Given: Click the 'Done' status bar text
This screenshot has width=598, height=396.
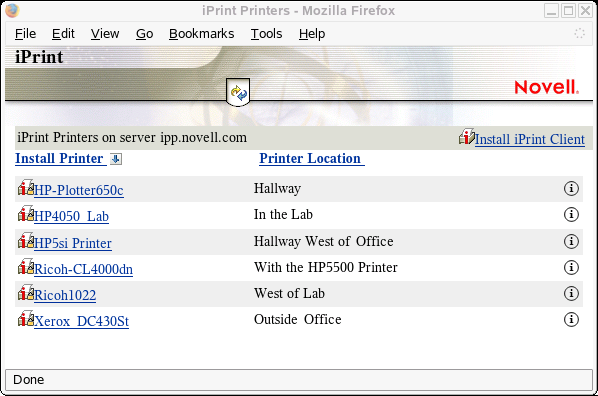Looking at the screenshot, I should pos(29,380).
